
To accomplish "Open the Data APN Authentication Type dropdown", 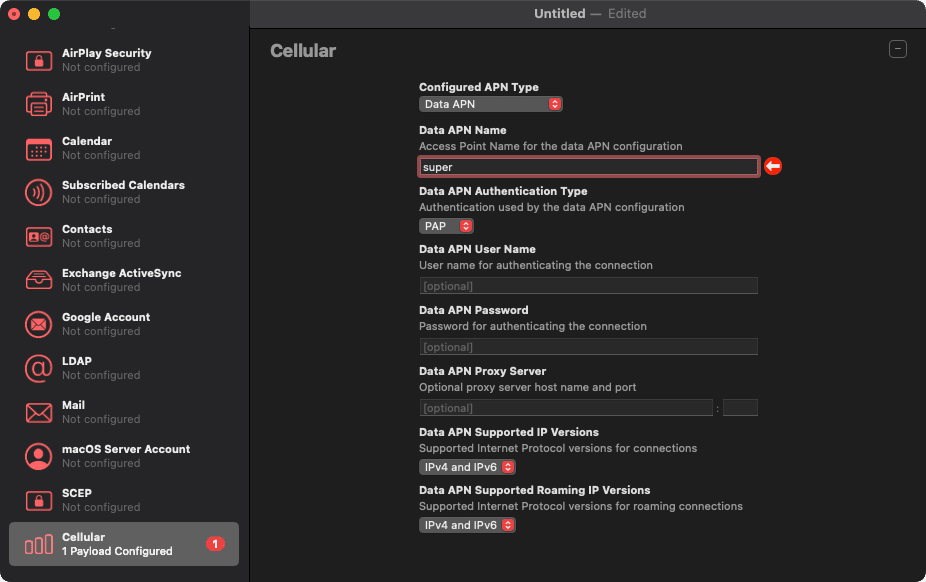I will pyautogui.click(x=446, y=225).
